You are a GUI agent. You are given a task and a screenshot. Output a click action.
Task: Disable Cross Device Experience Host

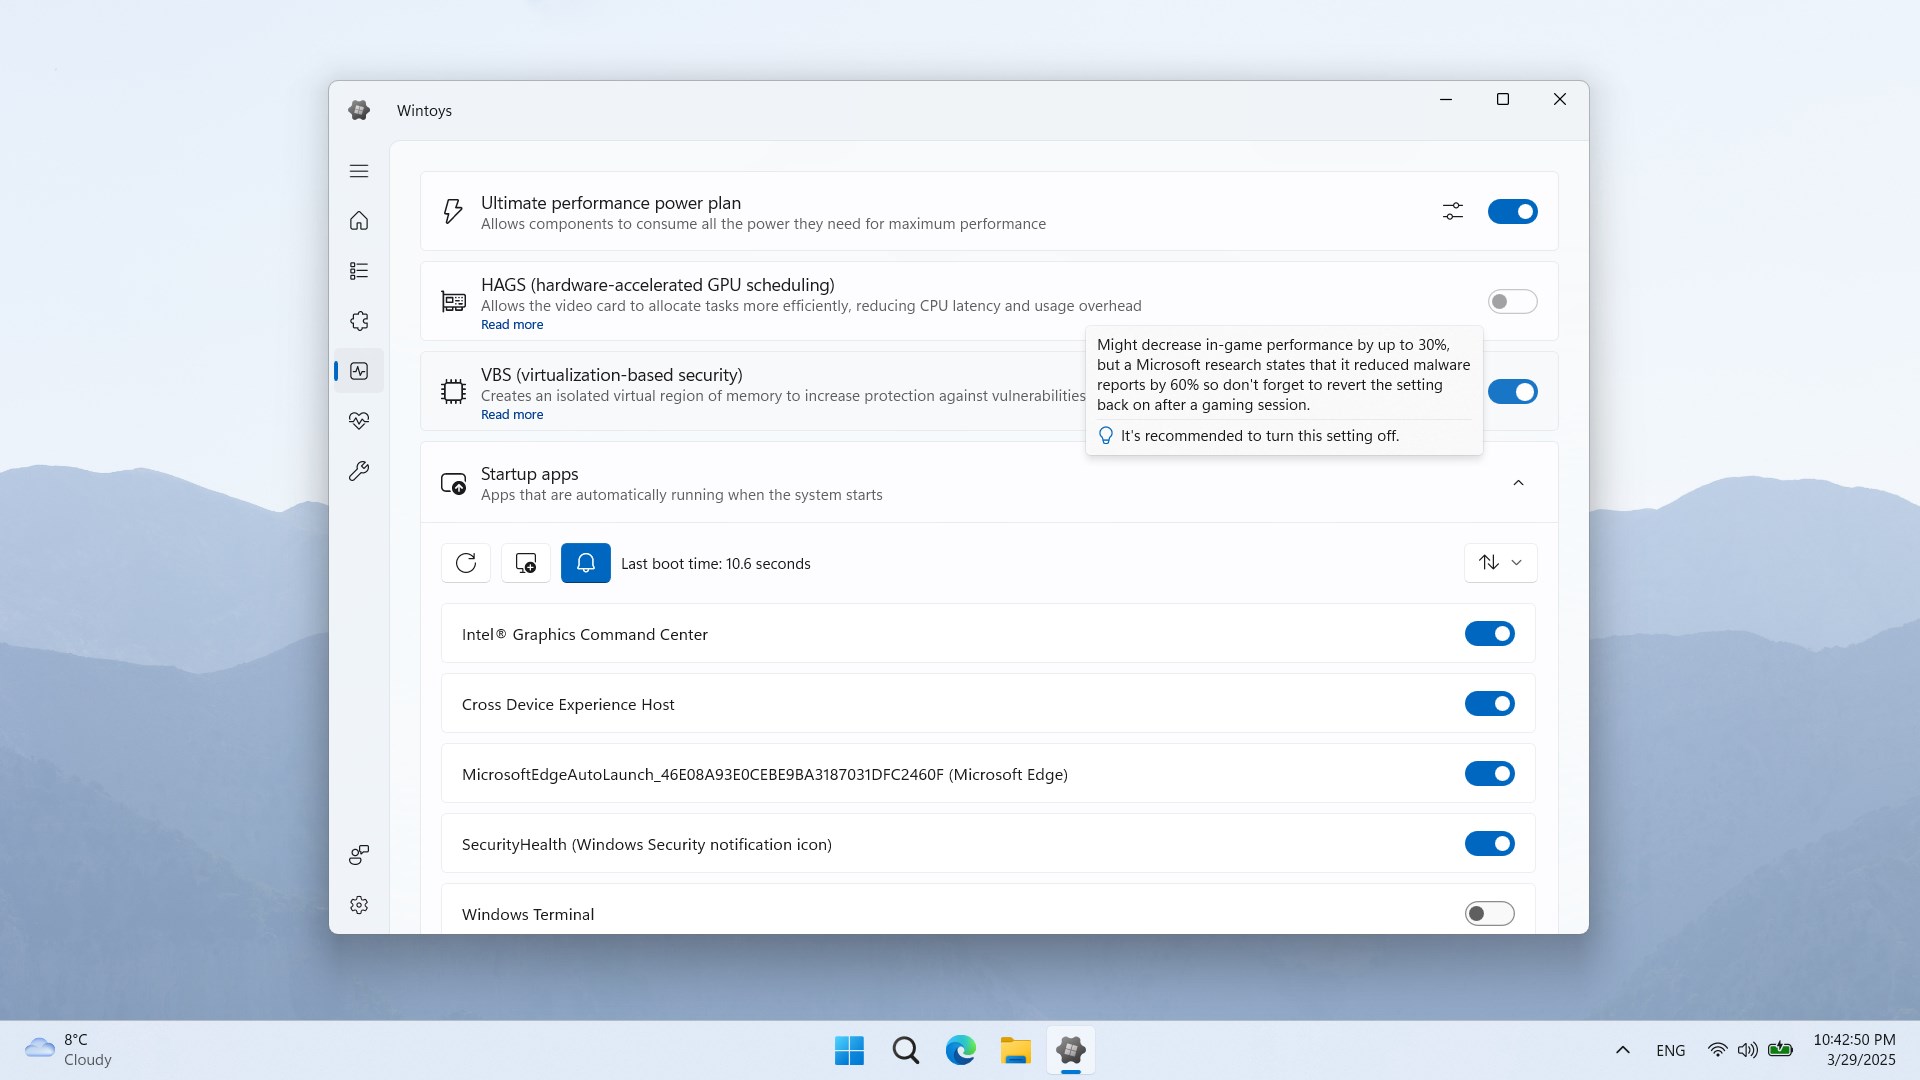[1489, 703]
